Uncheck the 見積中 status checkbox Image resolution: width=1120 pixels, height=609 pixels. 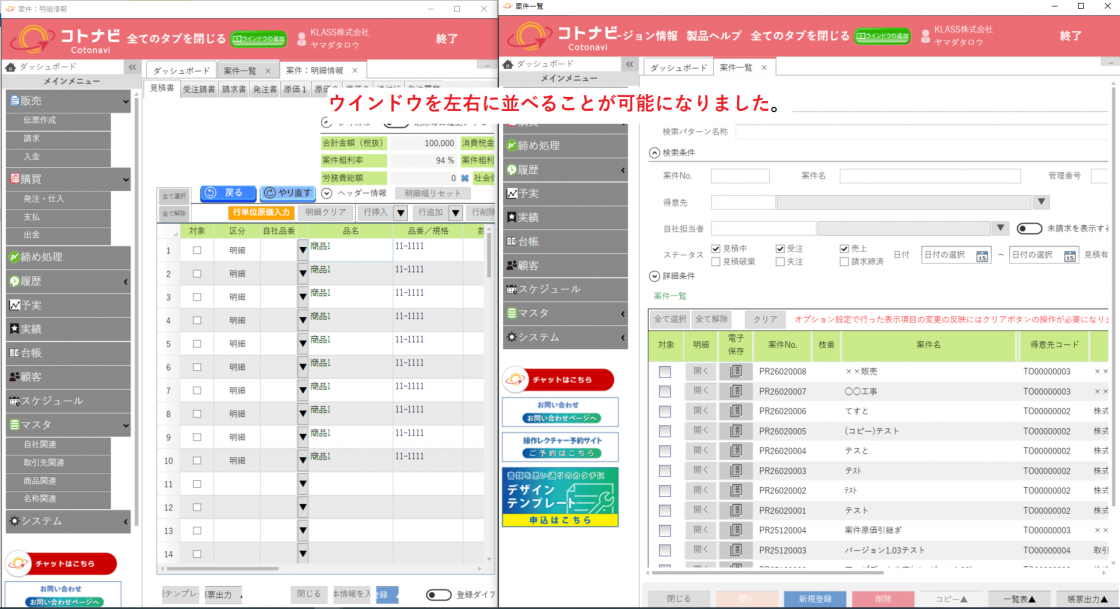(716, 248)
